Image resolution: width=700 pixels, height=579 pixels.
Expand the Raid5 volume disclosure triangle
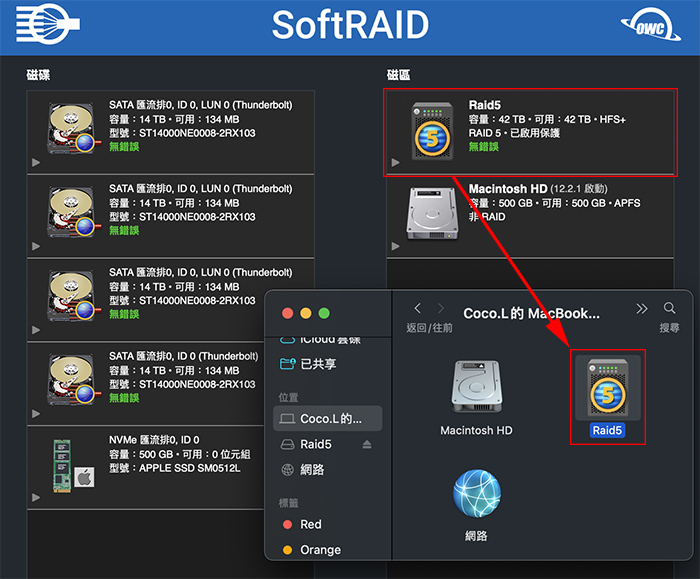click(x=396, y=162)
